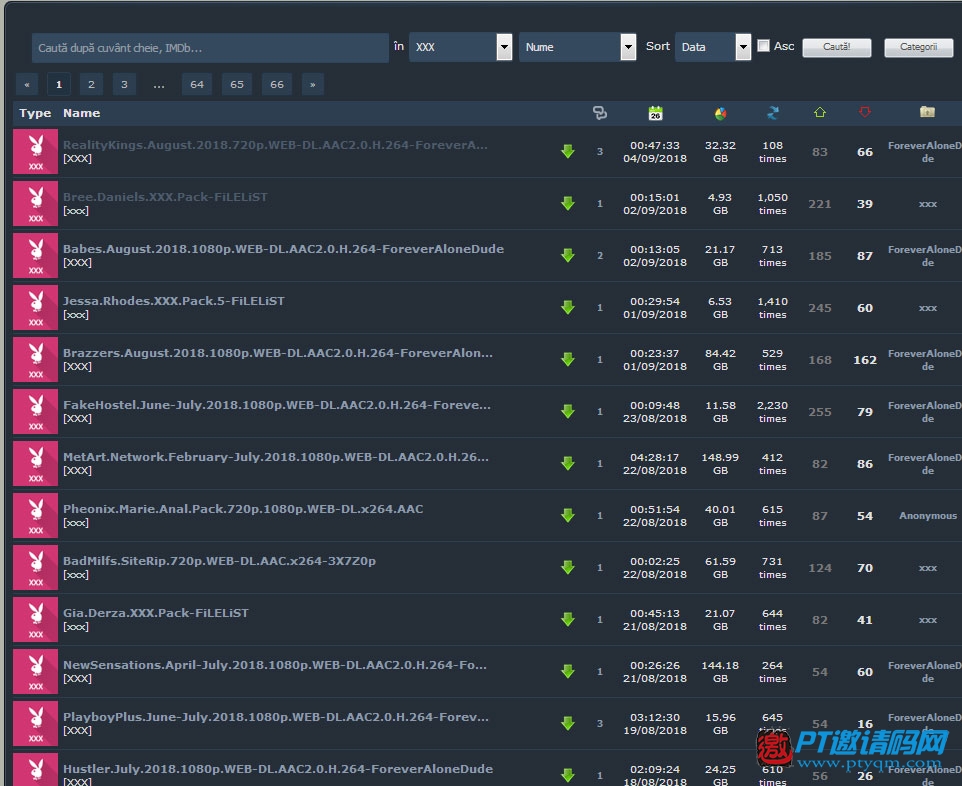
Task: Click the next page arrow button
Action: point(313,84)
